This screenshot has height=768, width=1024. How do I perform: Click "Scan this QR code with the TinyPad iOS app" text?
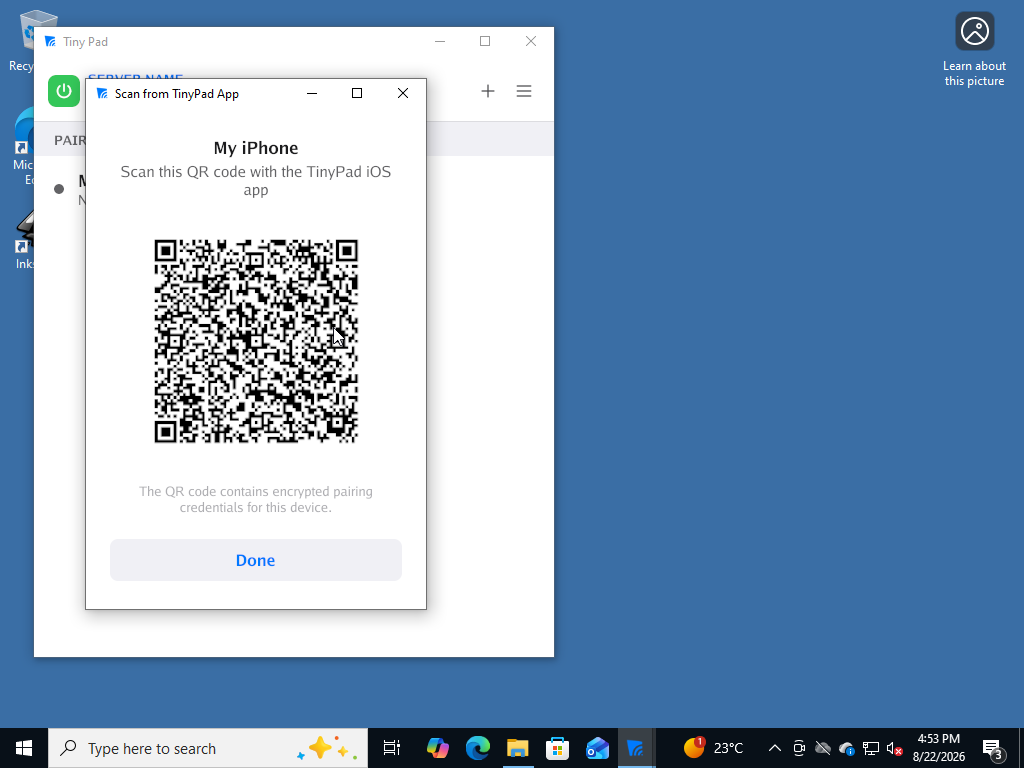256,181
